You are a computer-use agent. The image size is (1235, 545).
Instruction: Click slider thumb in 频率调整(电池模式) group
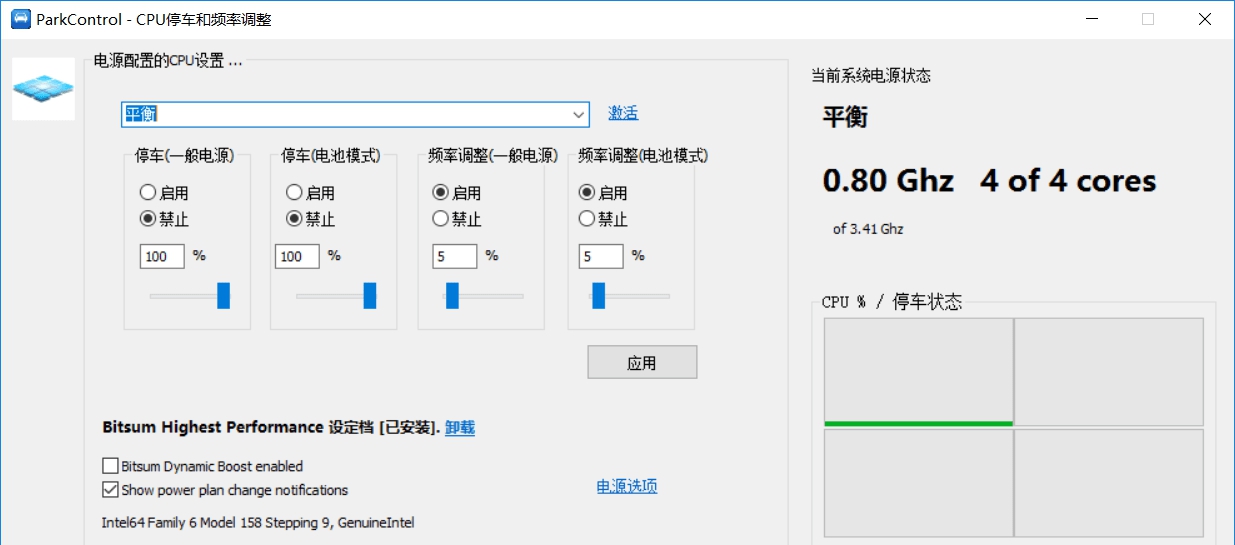598,295
